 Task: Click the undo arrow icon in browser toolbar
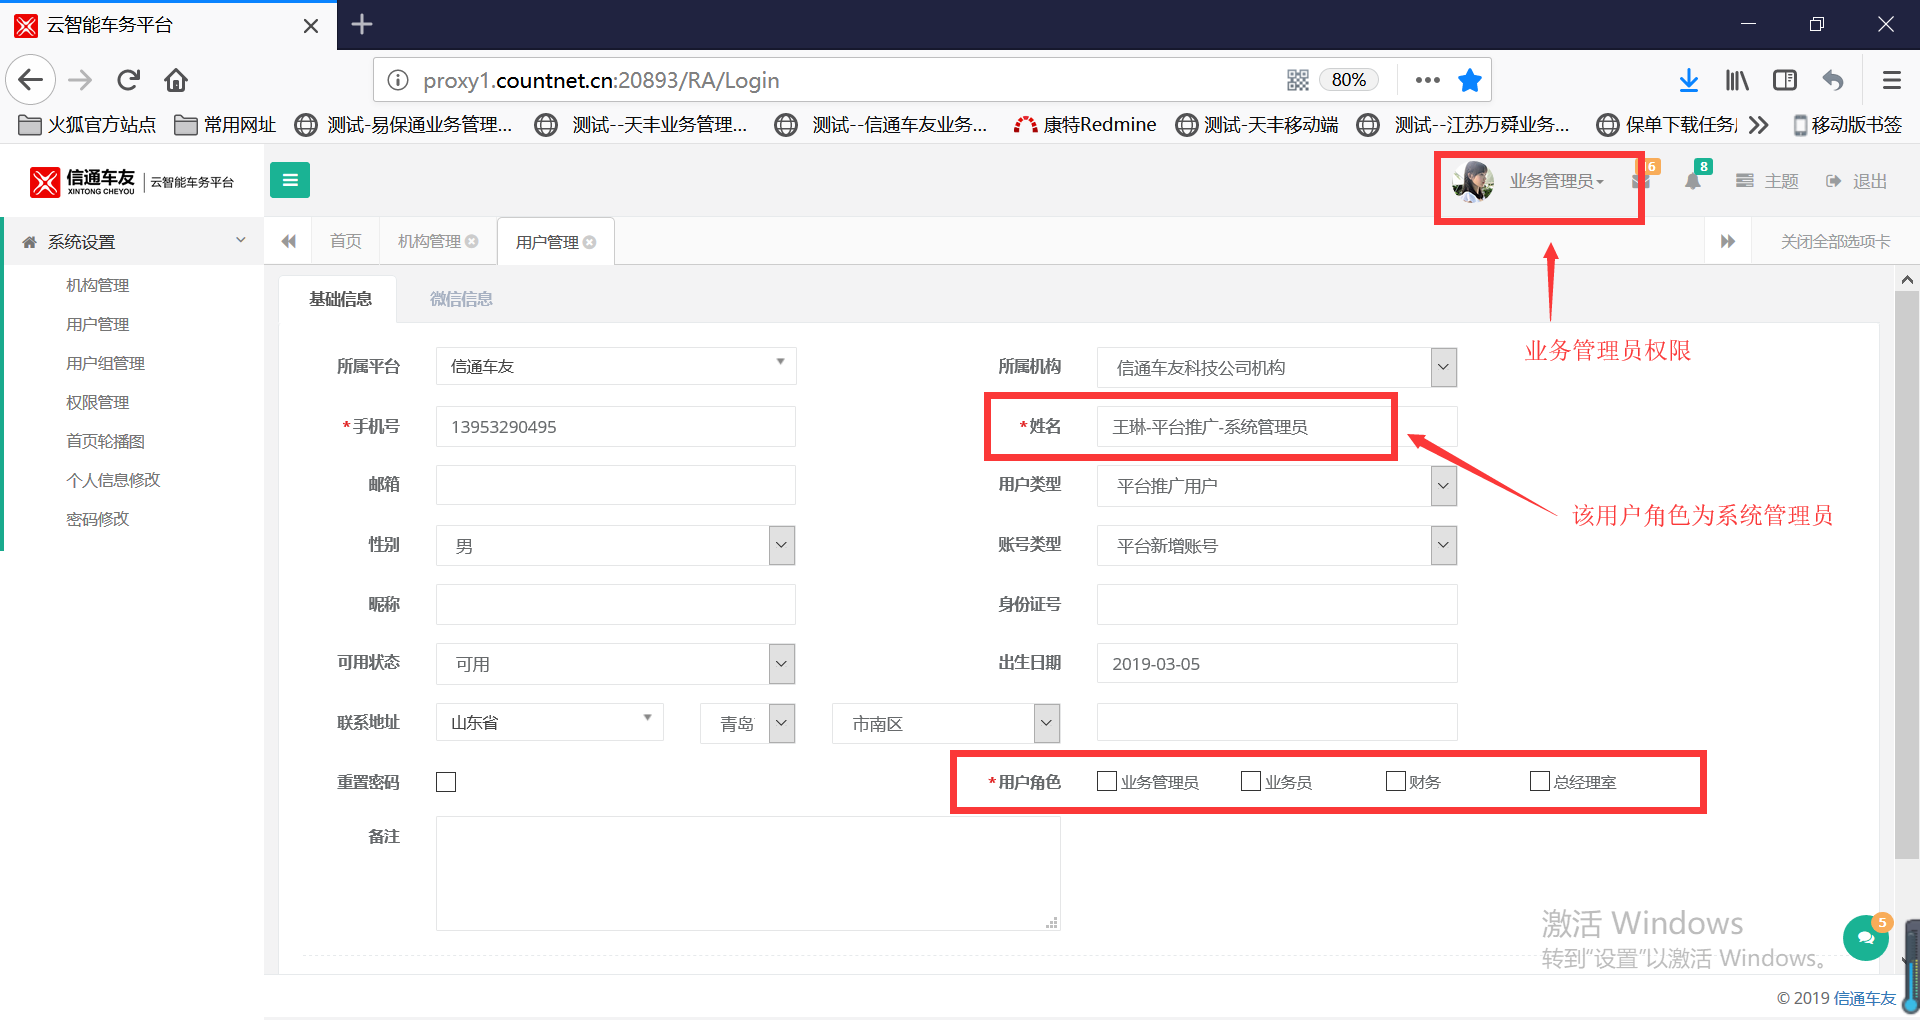click(x=1833, y=80)
